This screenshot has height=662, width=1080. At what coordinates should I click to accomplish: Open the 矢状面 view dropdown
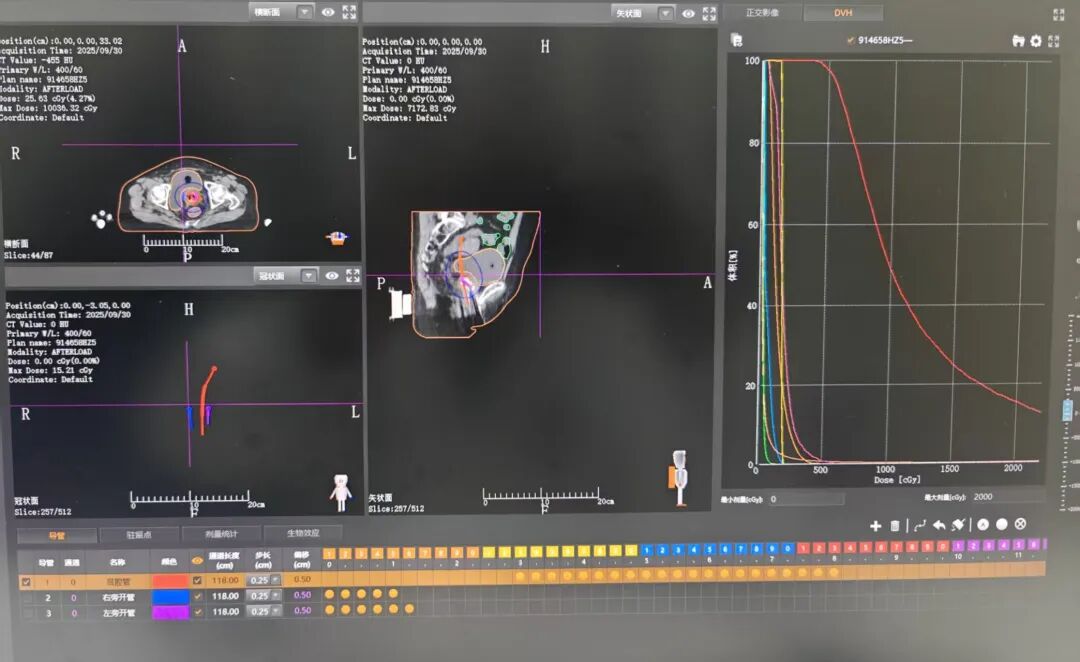[665, 13]
